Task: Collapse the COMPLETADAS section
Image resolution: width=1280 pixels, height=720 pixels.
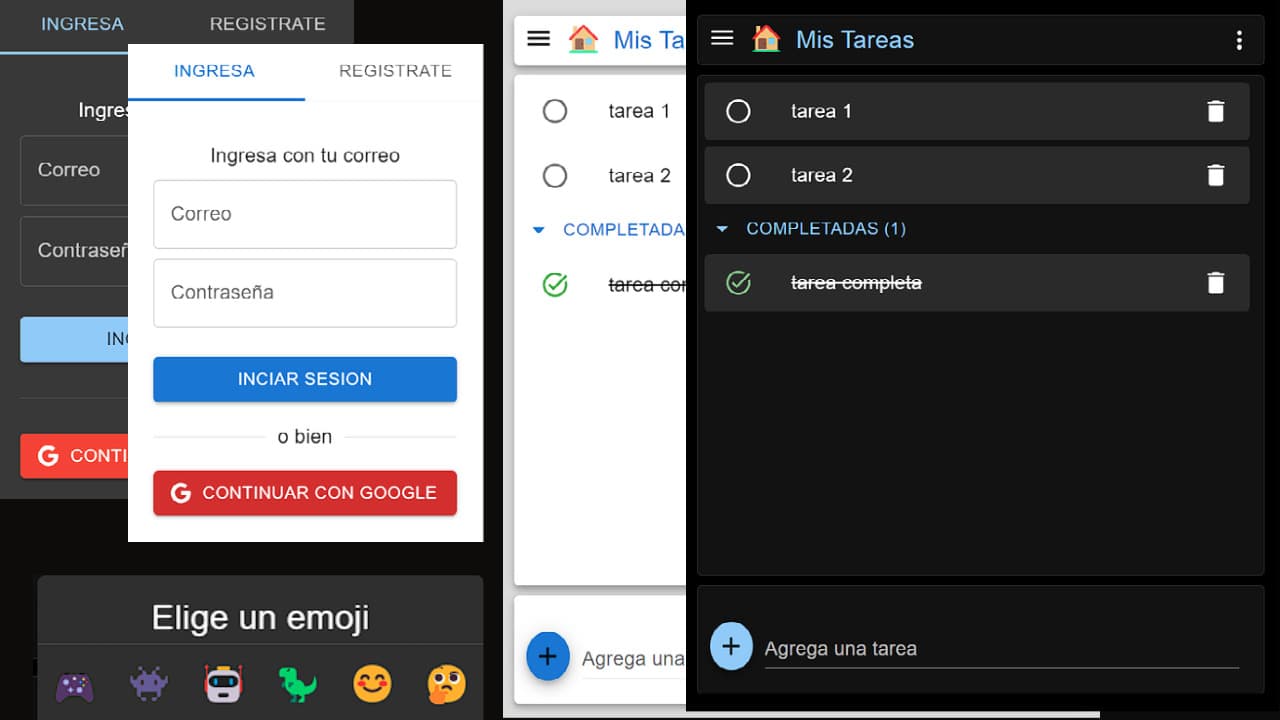Action: (539, 229)
